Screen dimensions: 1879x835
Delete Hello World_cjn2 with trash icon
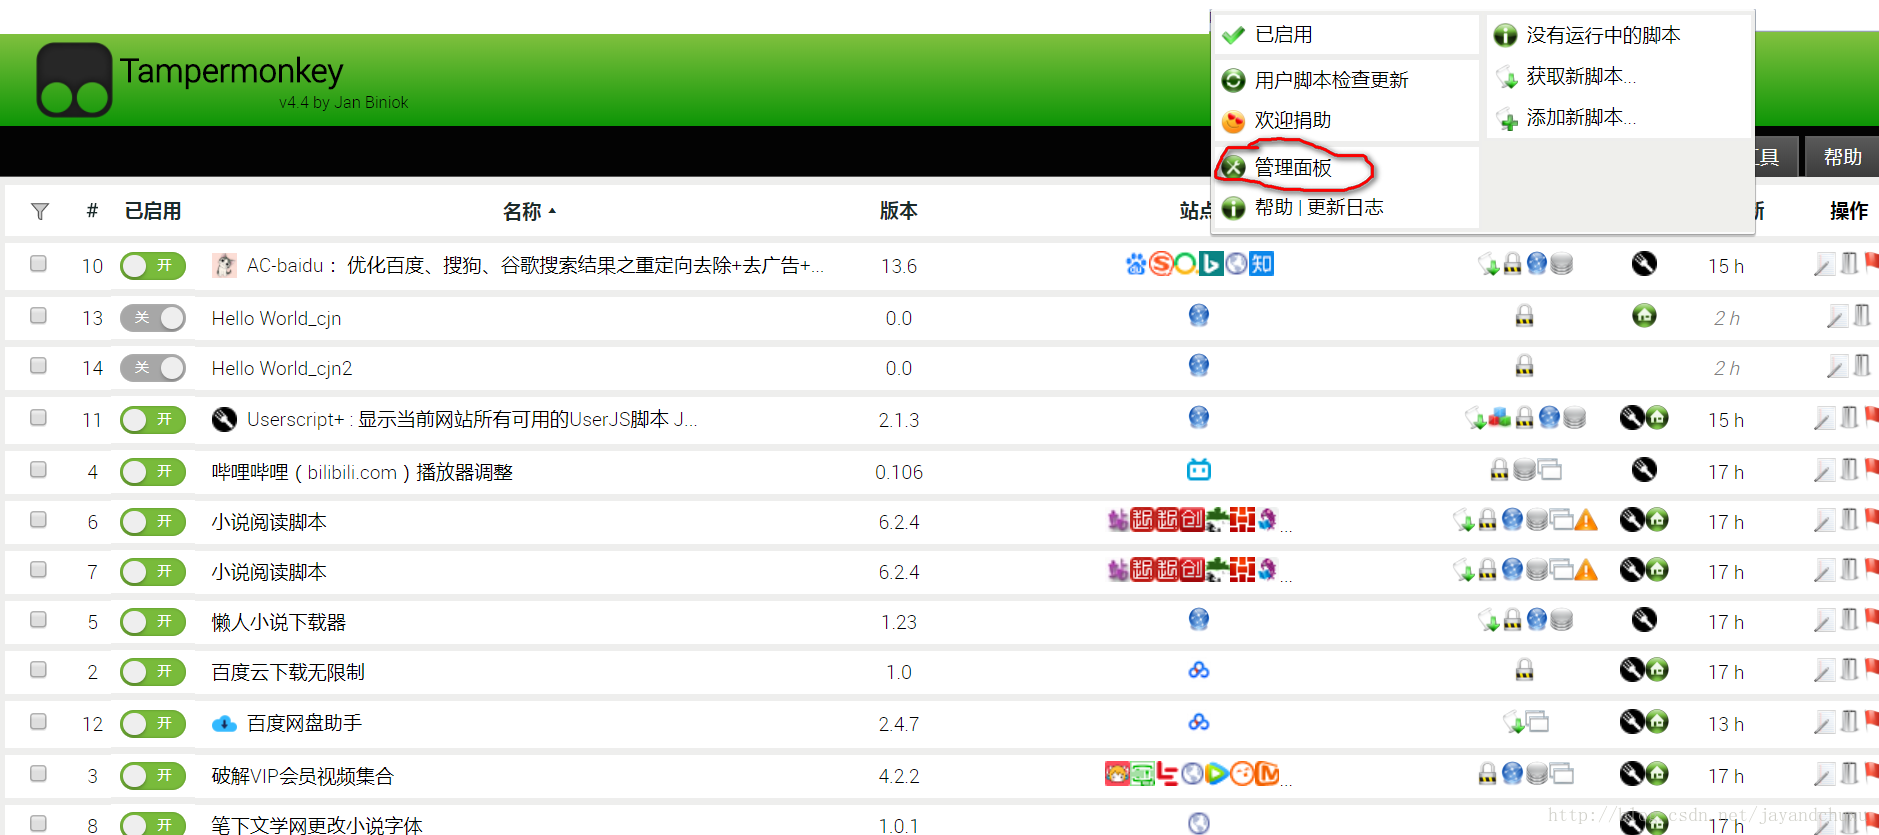[1861, 366]
